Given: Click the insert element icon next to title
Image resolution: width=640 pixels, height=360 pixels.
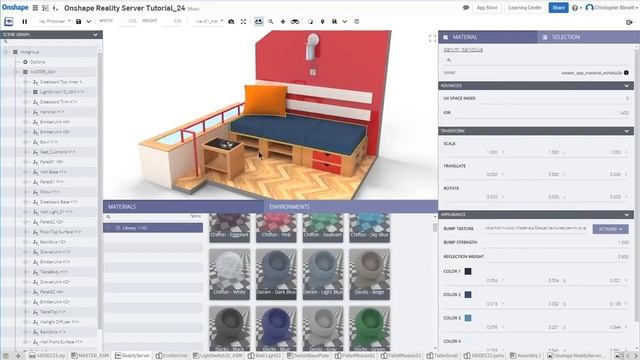Looking at the screenshot, I should pos(55,8).
